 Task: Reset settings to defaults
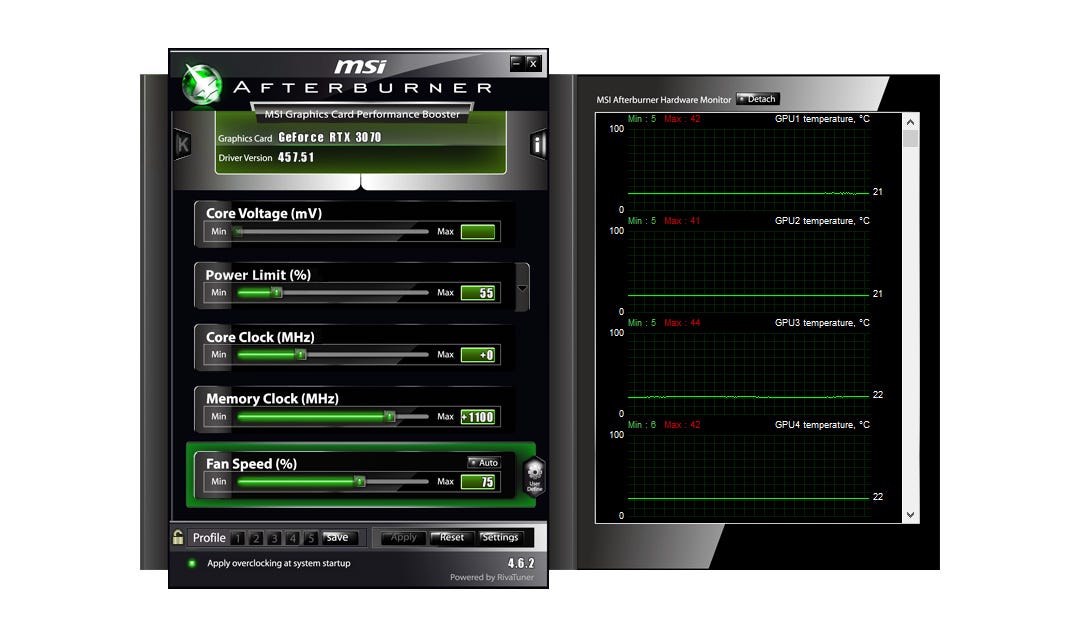pos(452,537)
